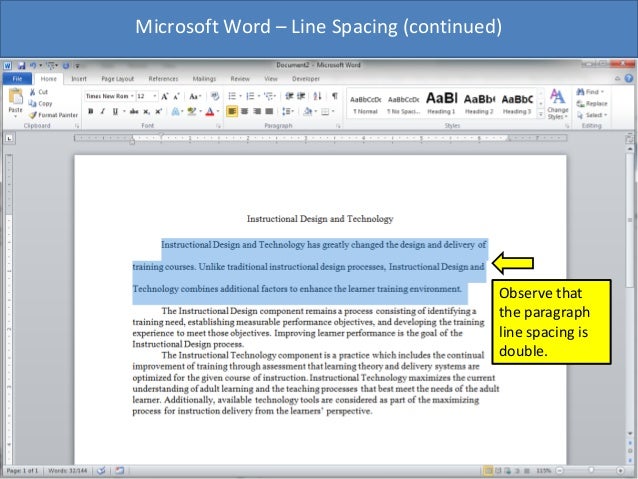Activate the Format Painter

(53, 115)
